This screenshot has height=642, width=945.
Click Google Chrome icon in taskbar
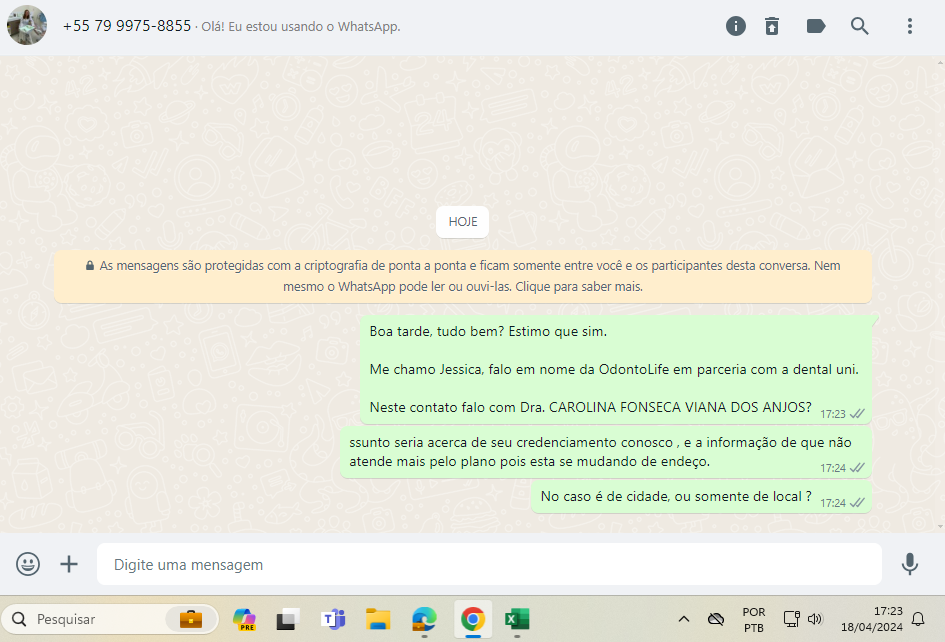click(473, 619)
